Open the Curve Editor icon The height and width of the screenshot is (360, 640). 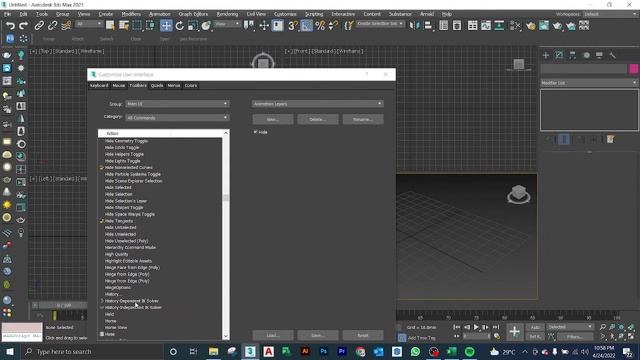point(486,26)
